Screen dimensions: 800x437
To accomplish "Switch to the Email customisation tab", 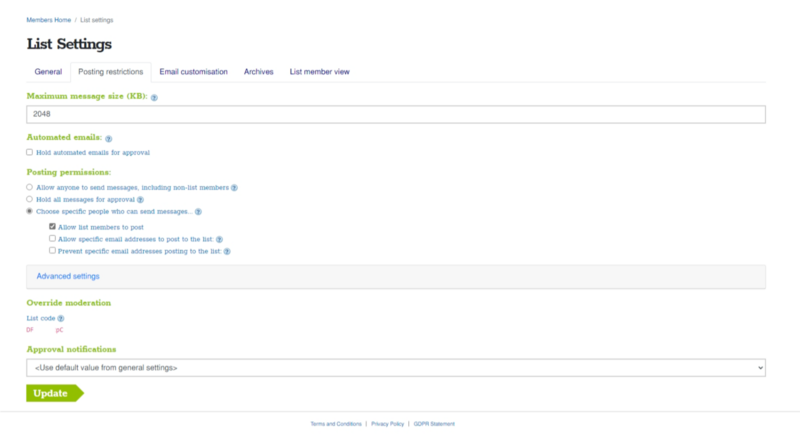I will click(x=193, y=72).
